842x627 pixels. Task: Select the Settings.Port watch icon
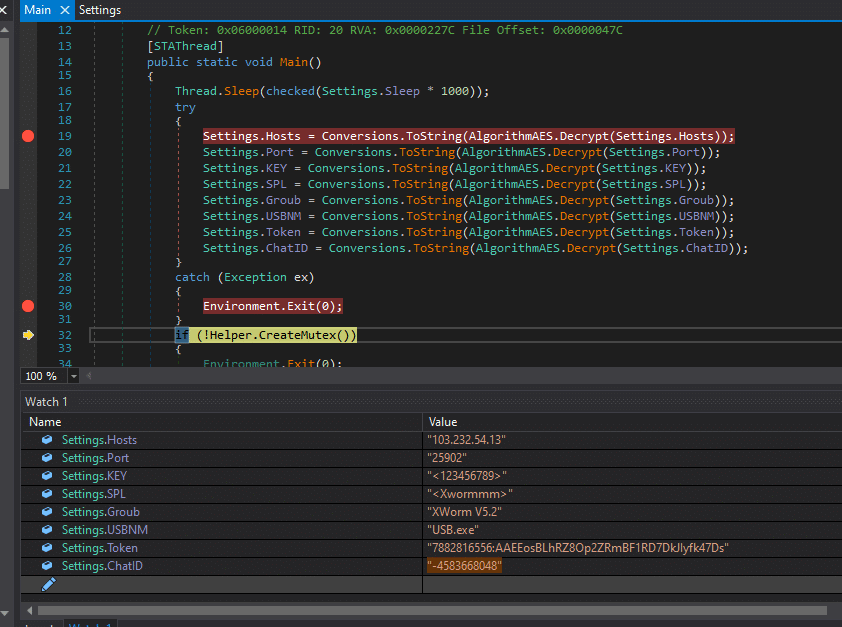[x=47, y=458]
